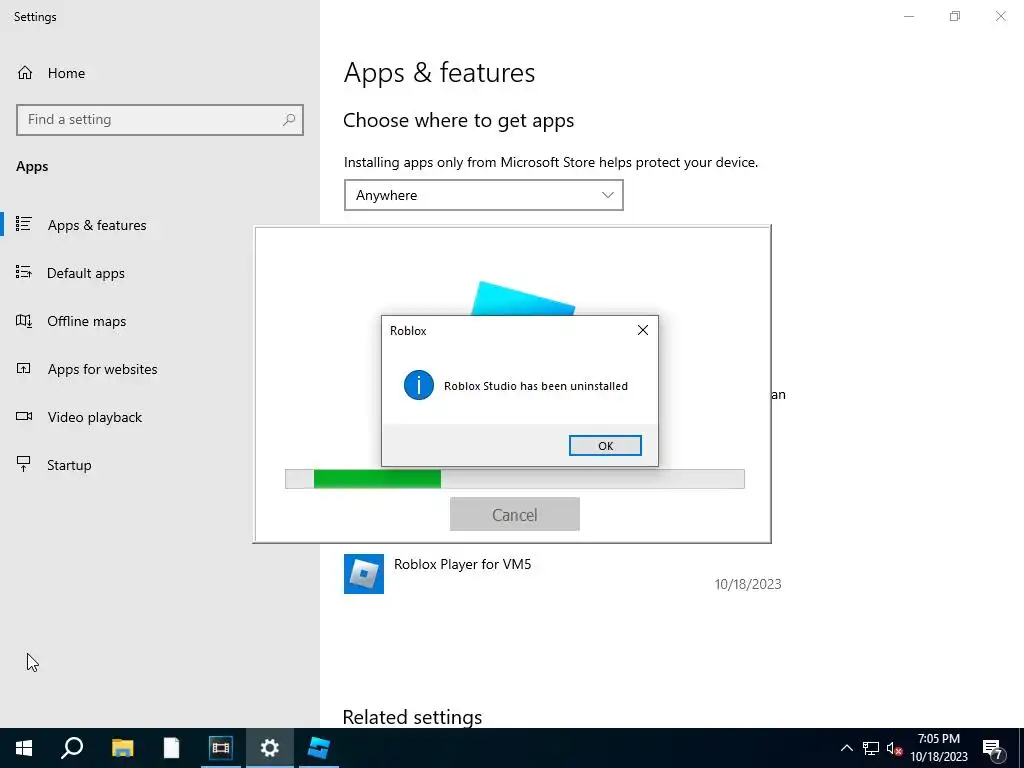The image size is (1024, 768).
Task: Open File Explorer from the taskbar
Action: [123, 748]
